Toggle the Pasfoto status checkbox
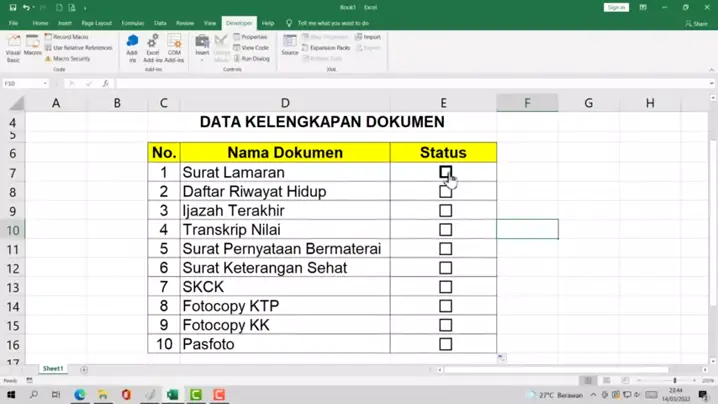This screenshot has width=718, height=404. (445, 344)
